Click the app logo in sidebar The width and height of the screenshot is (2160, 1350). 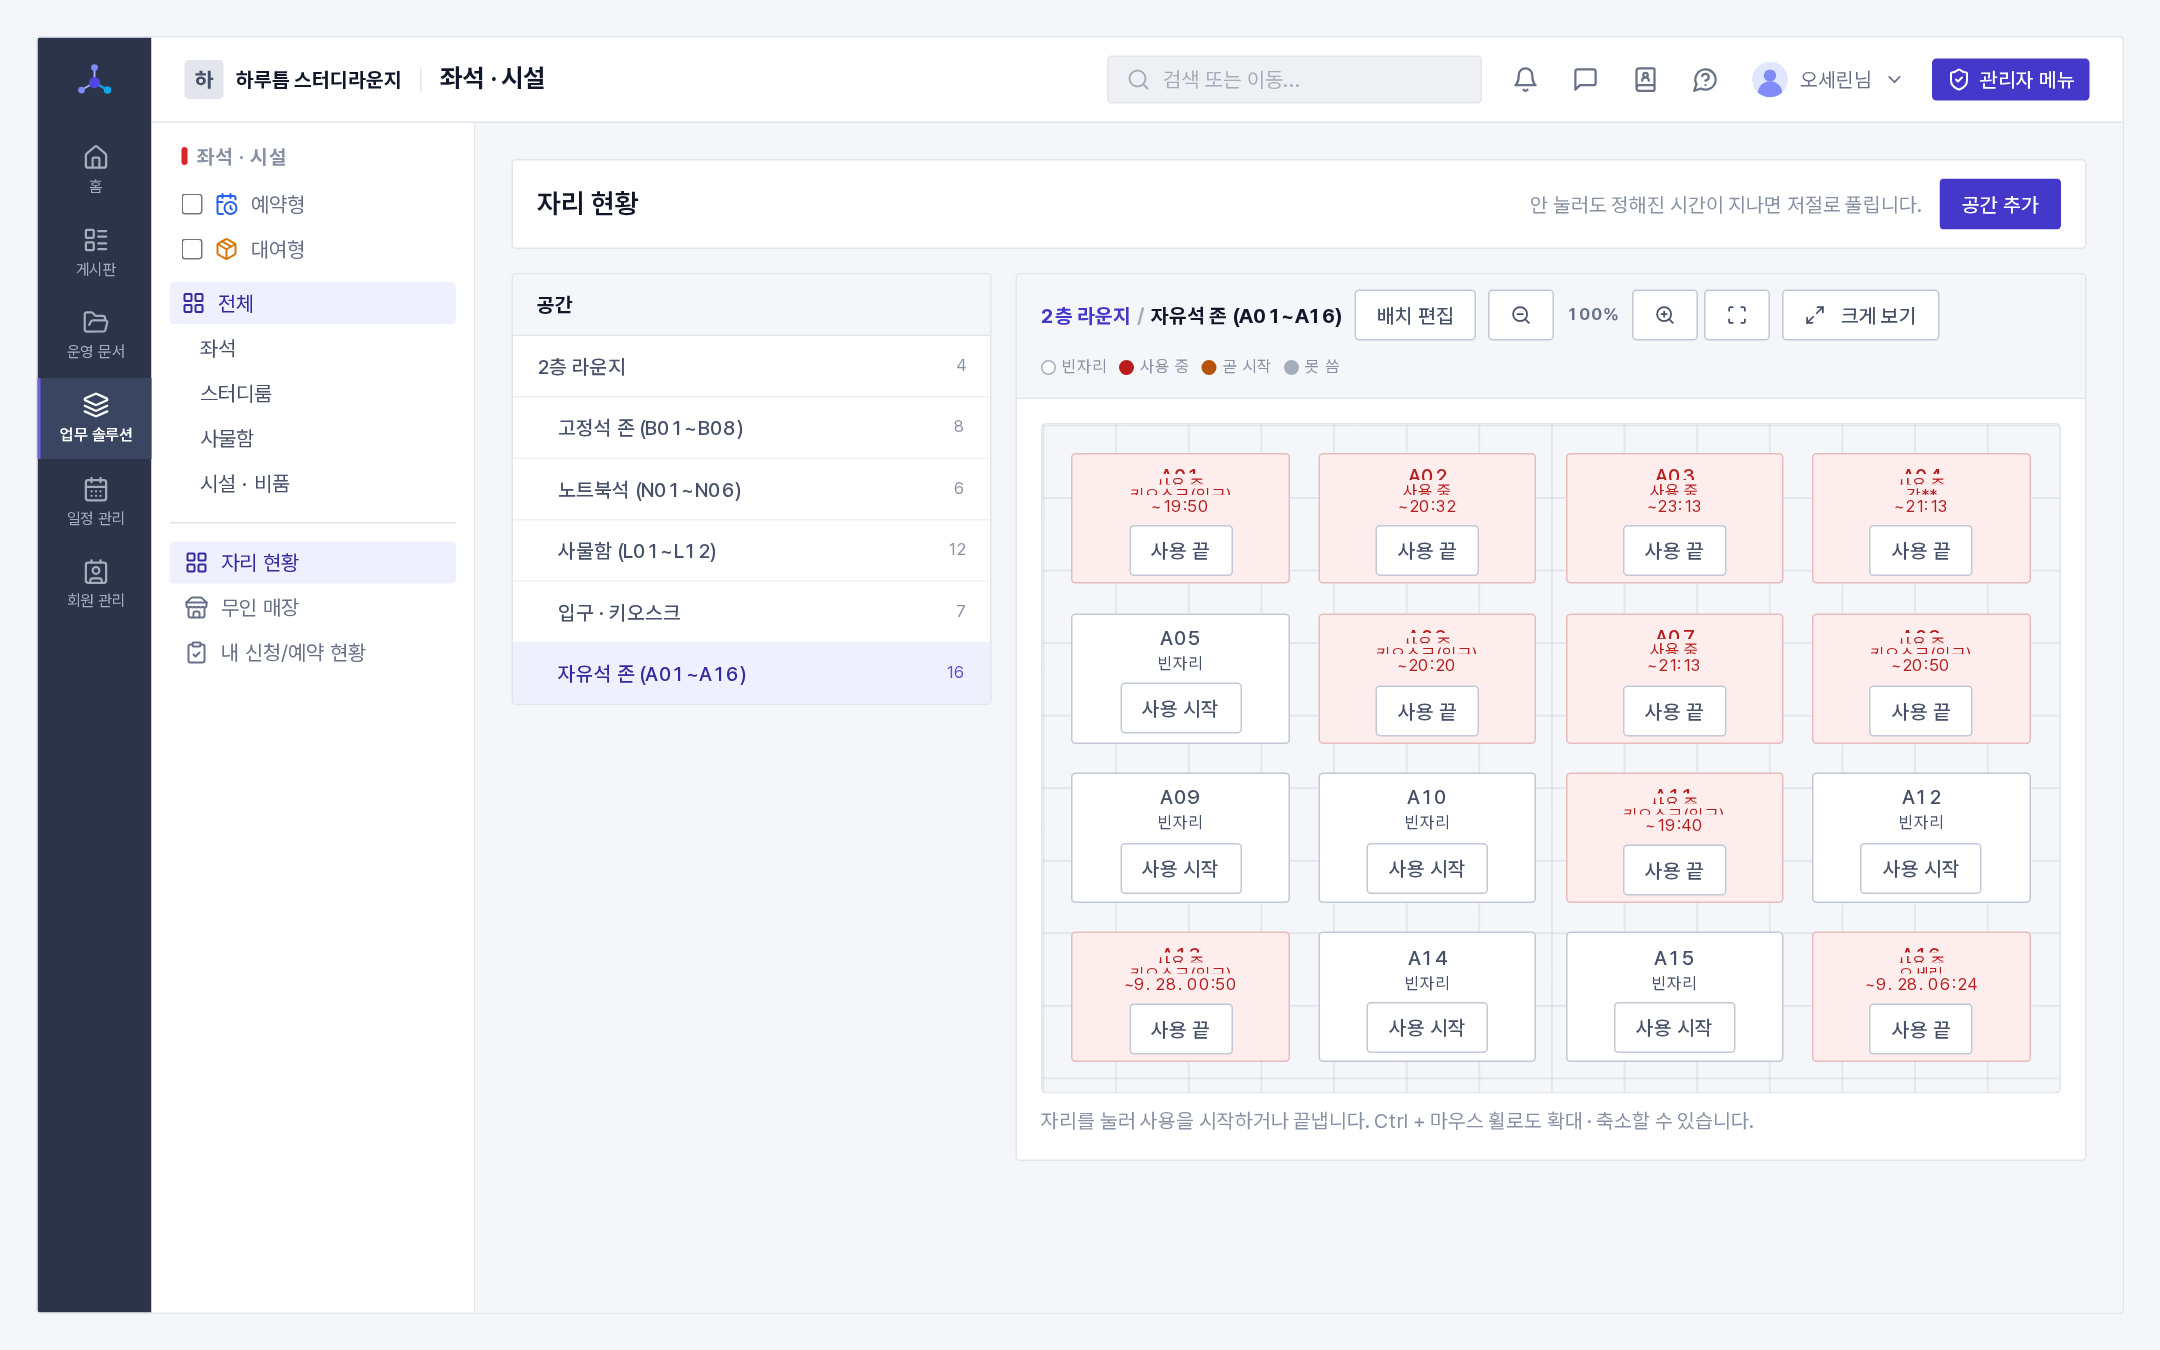click(95, 79)
